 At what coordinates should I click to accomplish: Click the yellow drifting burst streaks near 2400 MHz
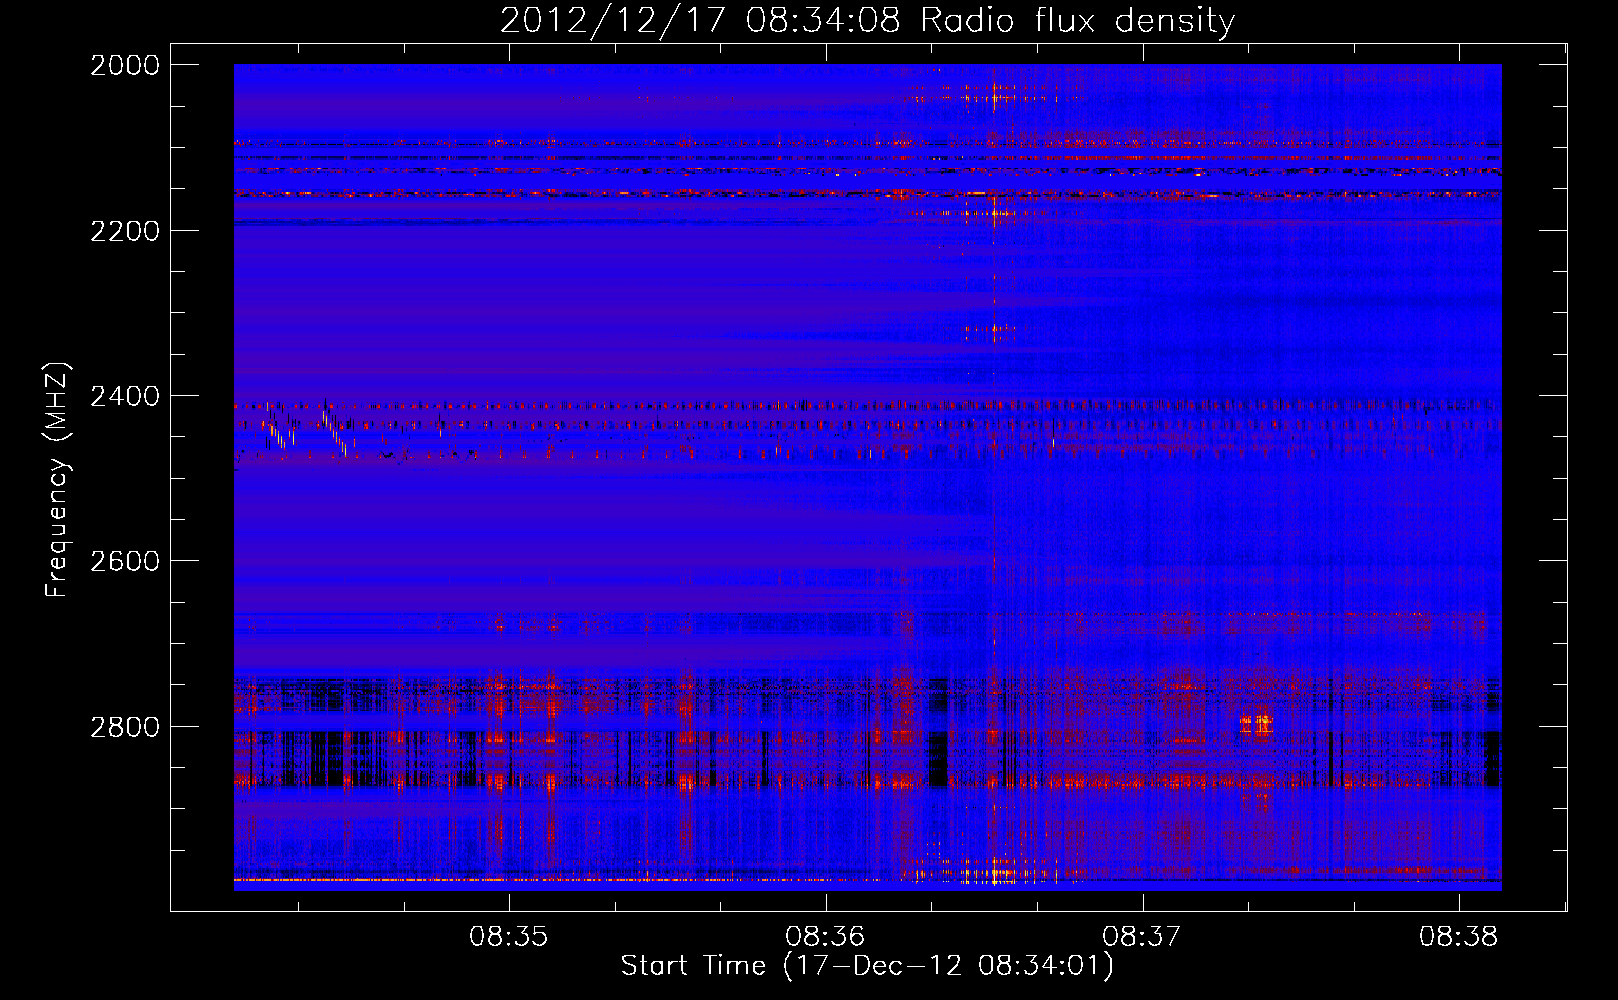pyautogui.click(x=305, y=429)
